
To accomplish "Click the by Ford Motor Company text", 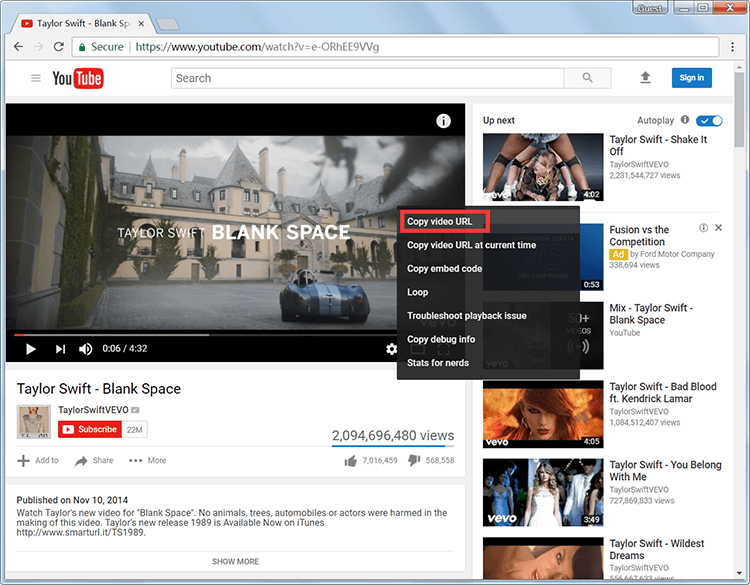I will [672, 254].
